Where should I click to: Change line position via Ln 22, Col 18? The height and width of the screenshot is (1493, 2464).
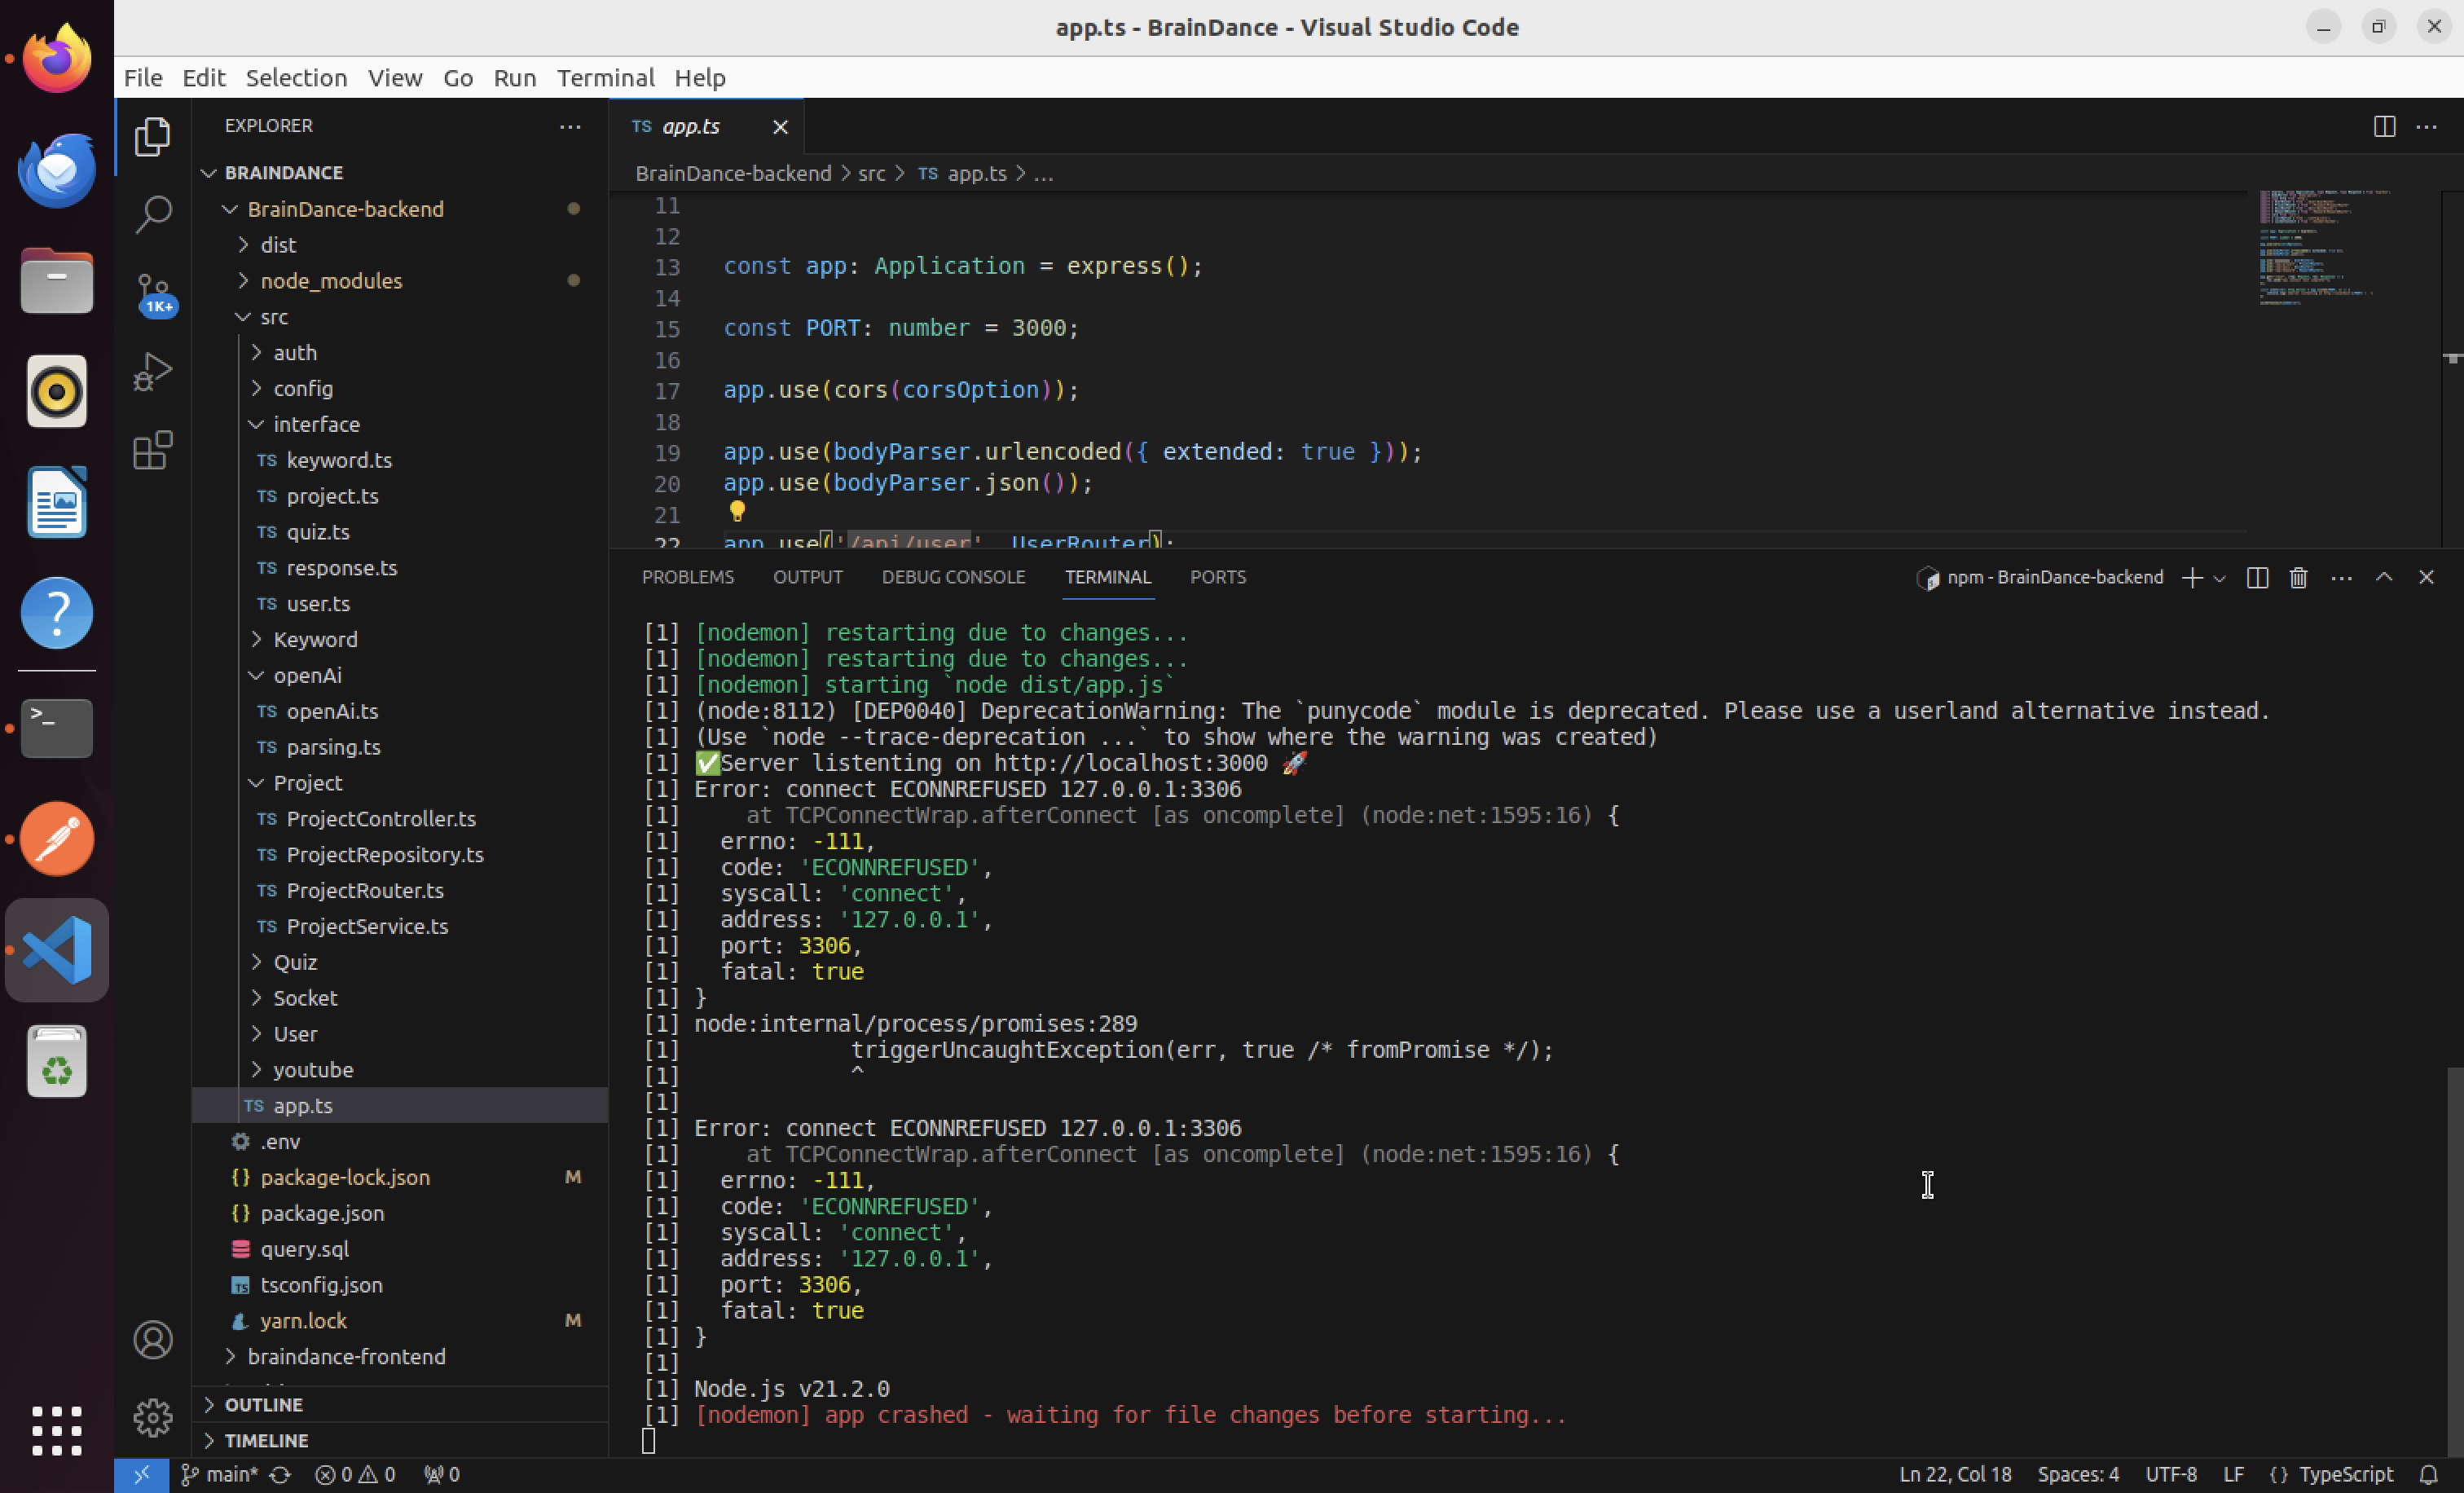coord(1955,1474)
